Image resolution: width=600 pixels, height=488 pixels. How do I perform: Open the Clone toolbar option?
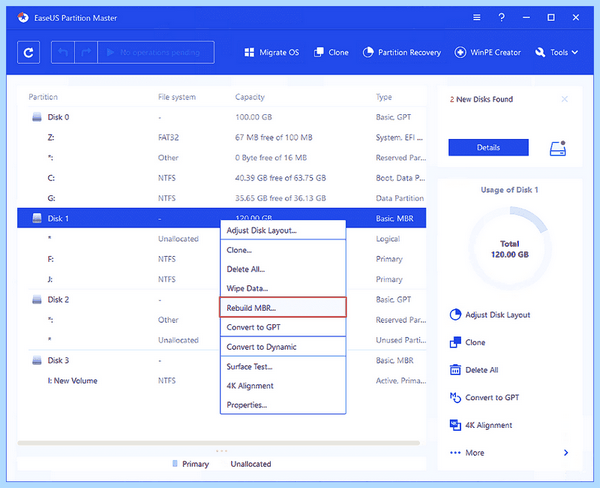point(331,52)
